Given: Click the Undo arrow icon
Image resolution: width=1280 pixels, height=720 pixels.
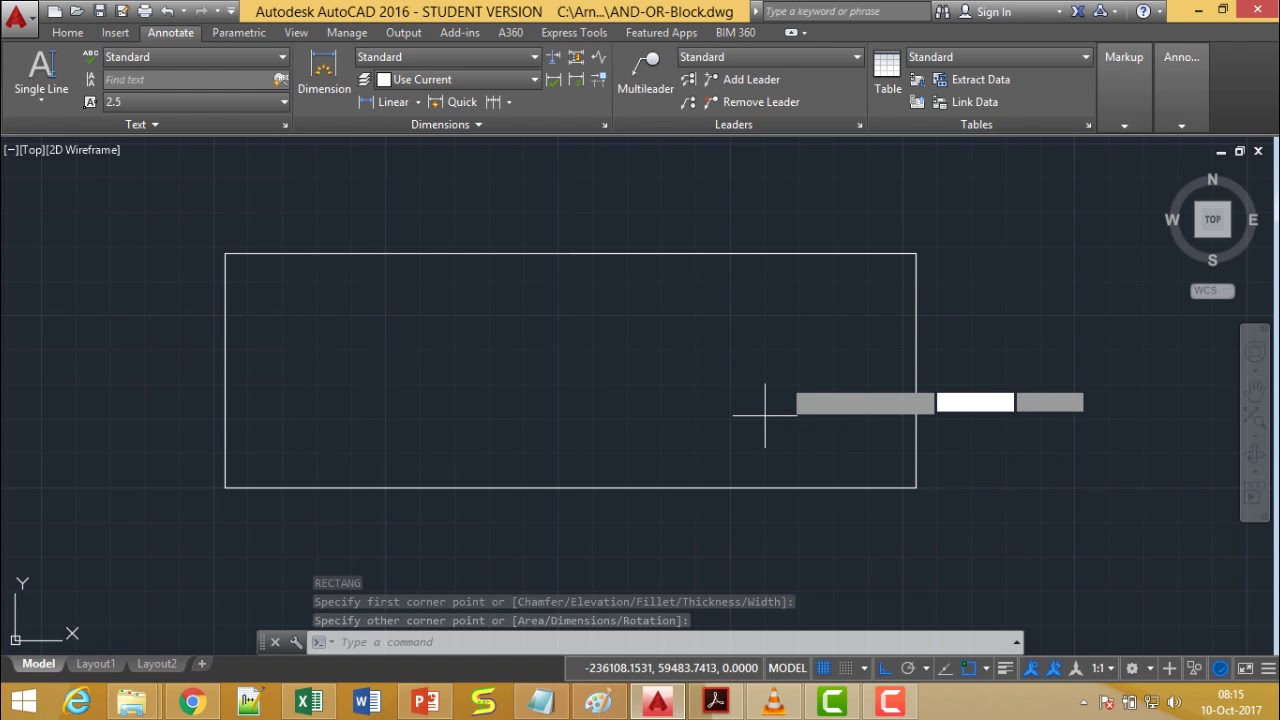Looking at the screenshot, I should click(167, 11).
